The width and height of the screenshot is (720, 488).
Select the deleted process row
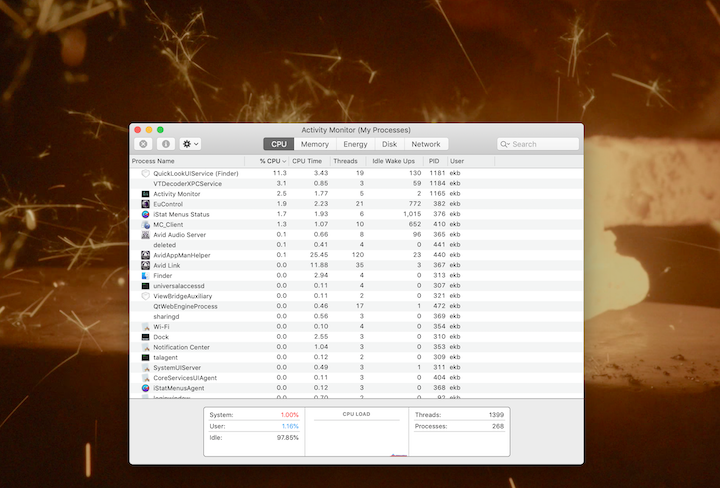(x=356, y=245)
